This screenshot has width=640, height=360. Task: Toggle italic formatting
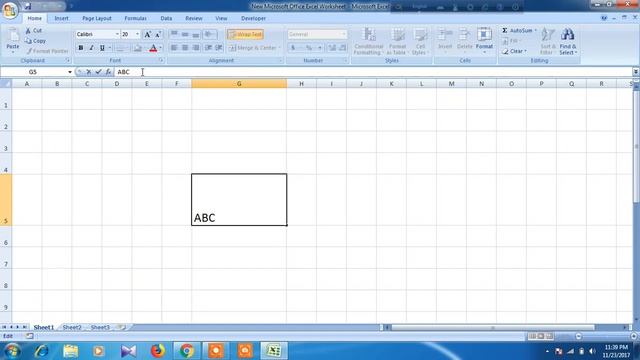tap(91, 48)
